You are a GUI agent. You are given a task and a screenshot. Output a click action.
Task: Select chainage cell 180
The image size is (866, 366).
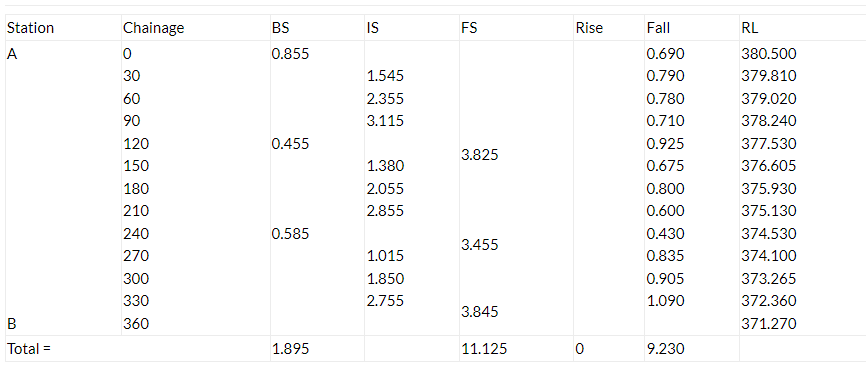pyautogui.click(x=136, y=189)
